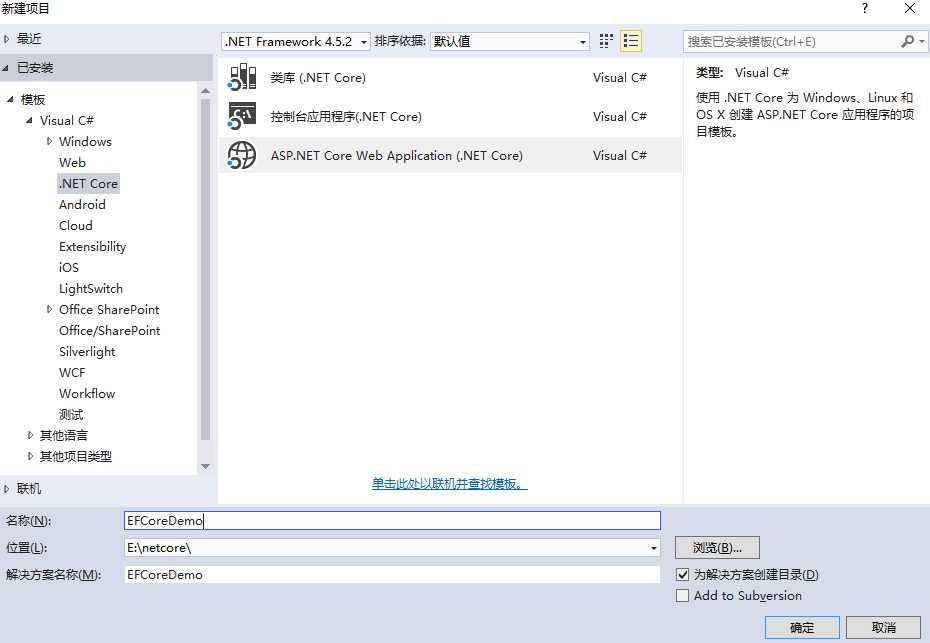Confirm with the 确定 button
Viewport: 930px width, 643px height.
point(802,628)
